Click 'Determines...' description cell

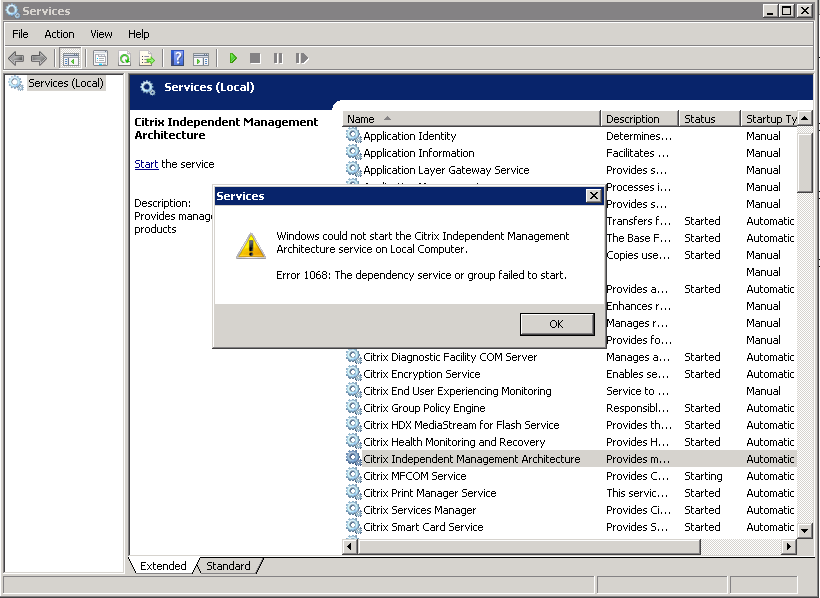click(x=639, y=136)
